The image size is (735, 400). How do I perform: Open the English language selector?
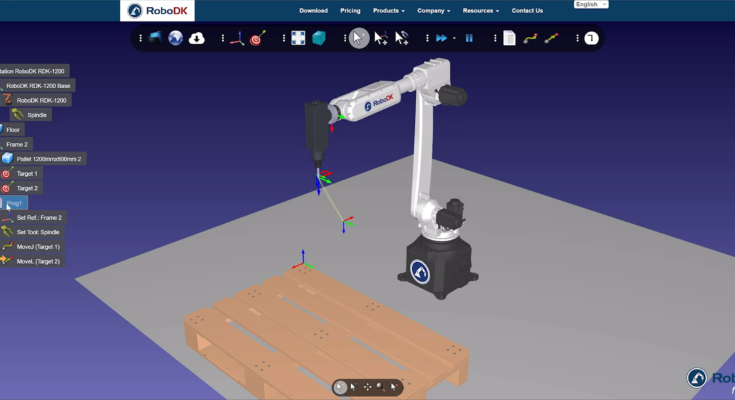click(x=591, y=4)
